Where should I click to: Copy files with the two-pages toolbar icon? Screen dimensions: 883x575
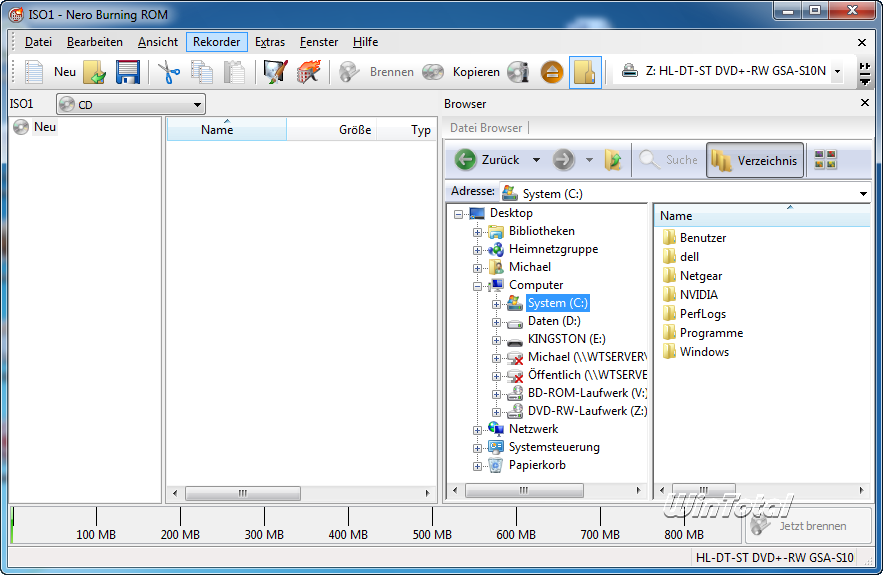(202, 72)
